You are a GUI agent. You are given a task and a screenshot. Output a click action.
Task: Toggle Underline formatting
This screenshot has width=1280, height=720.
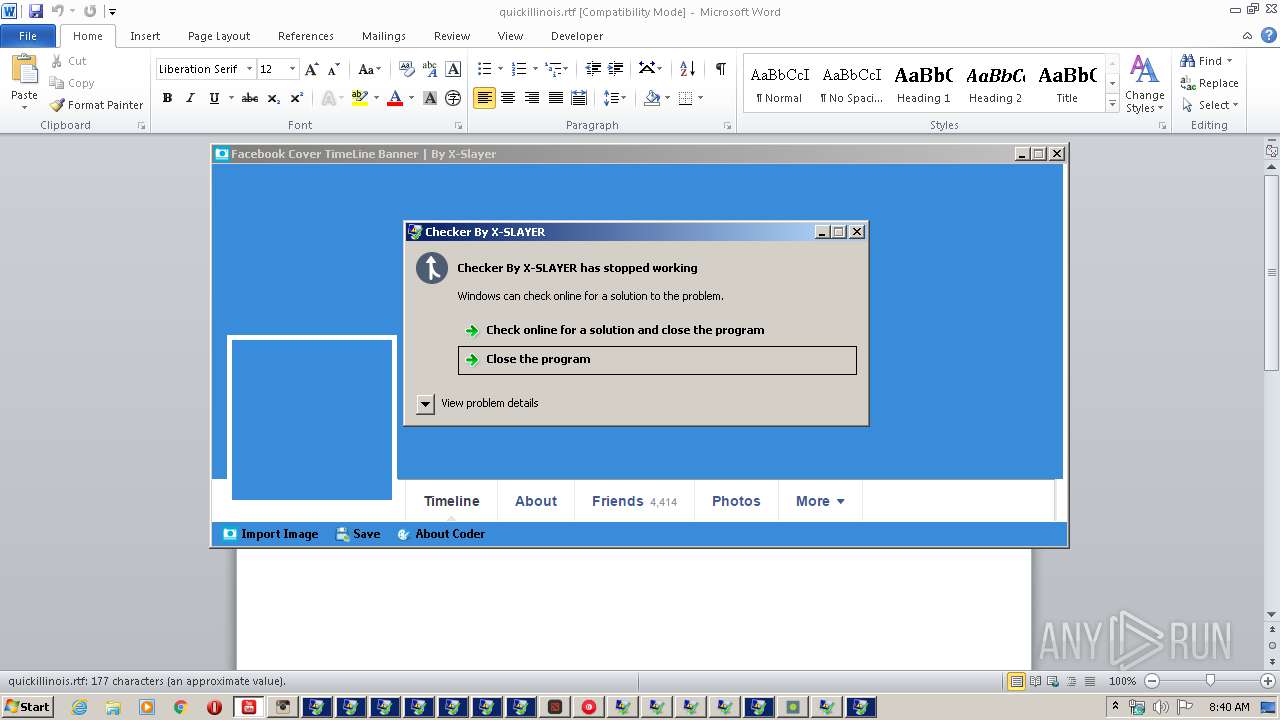(213, 98)
